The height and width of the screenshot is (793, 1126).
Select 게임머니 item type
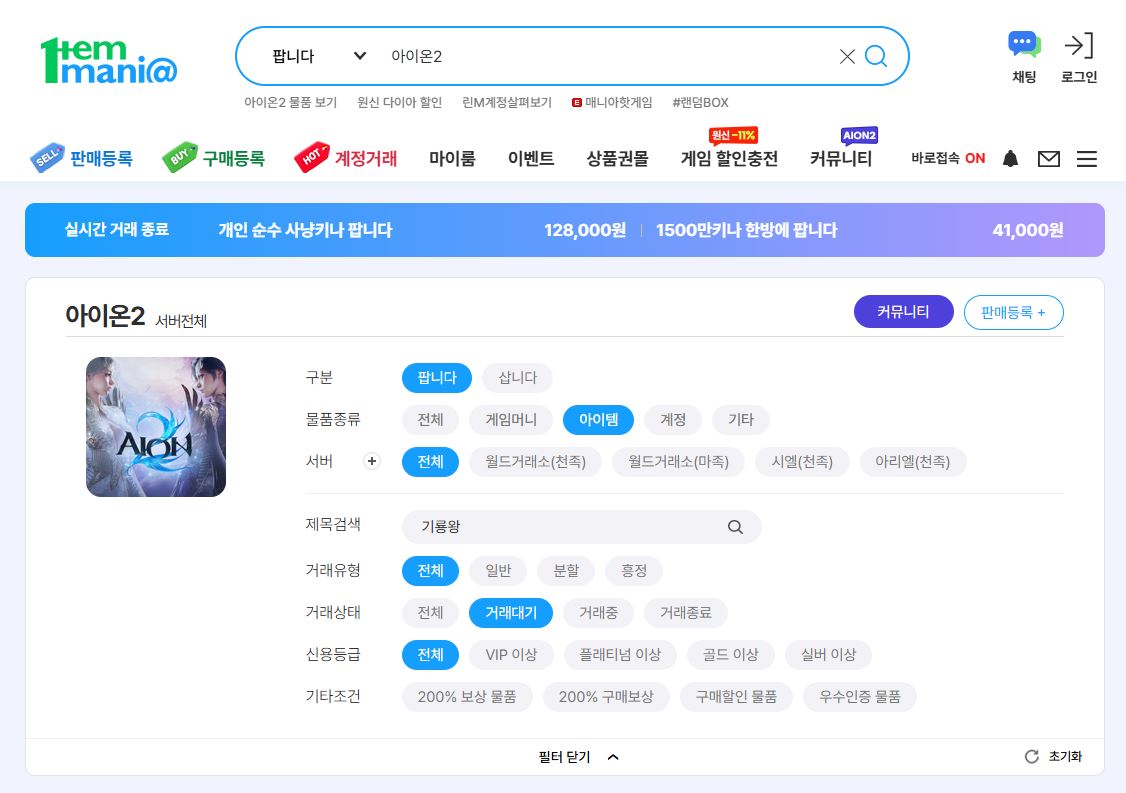[x=511, y=419]
